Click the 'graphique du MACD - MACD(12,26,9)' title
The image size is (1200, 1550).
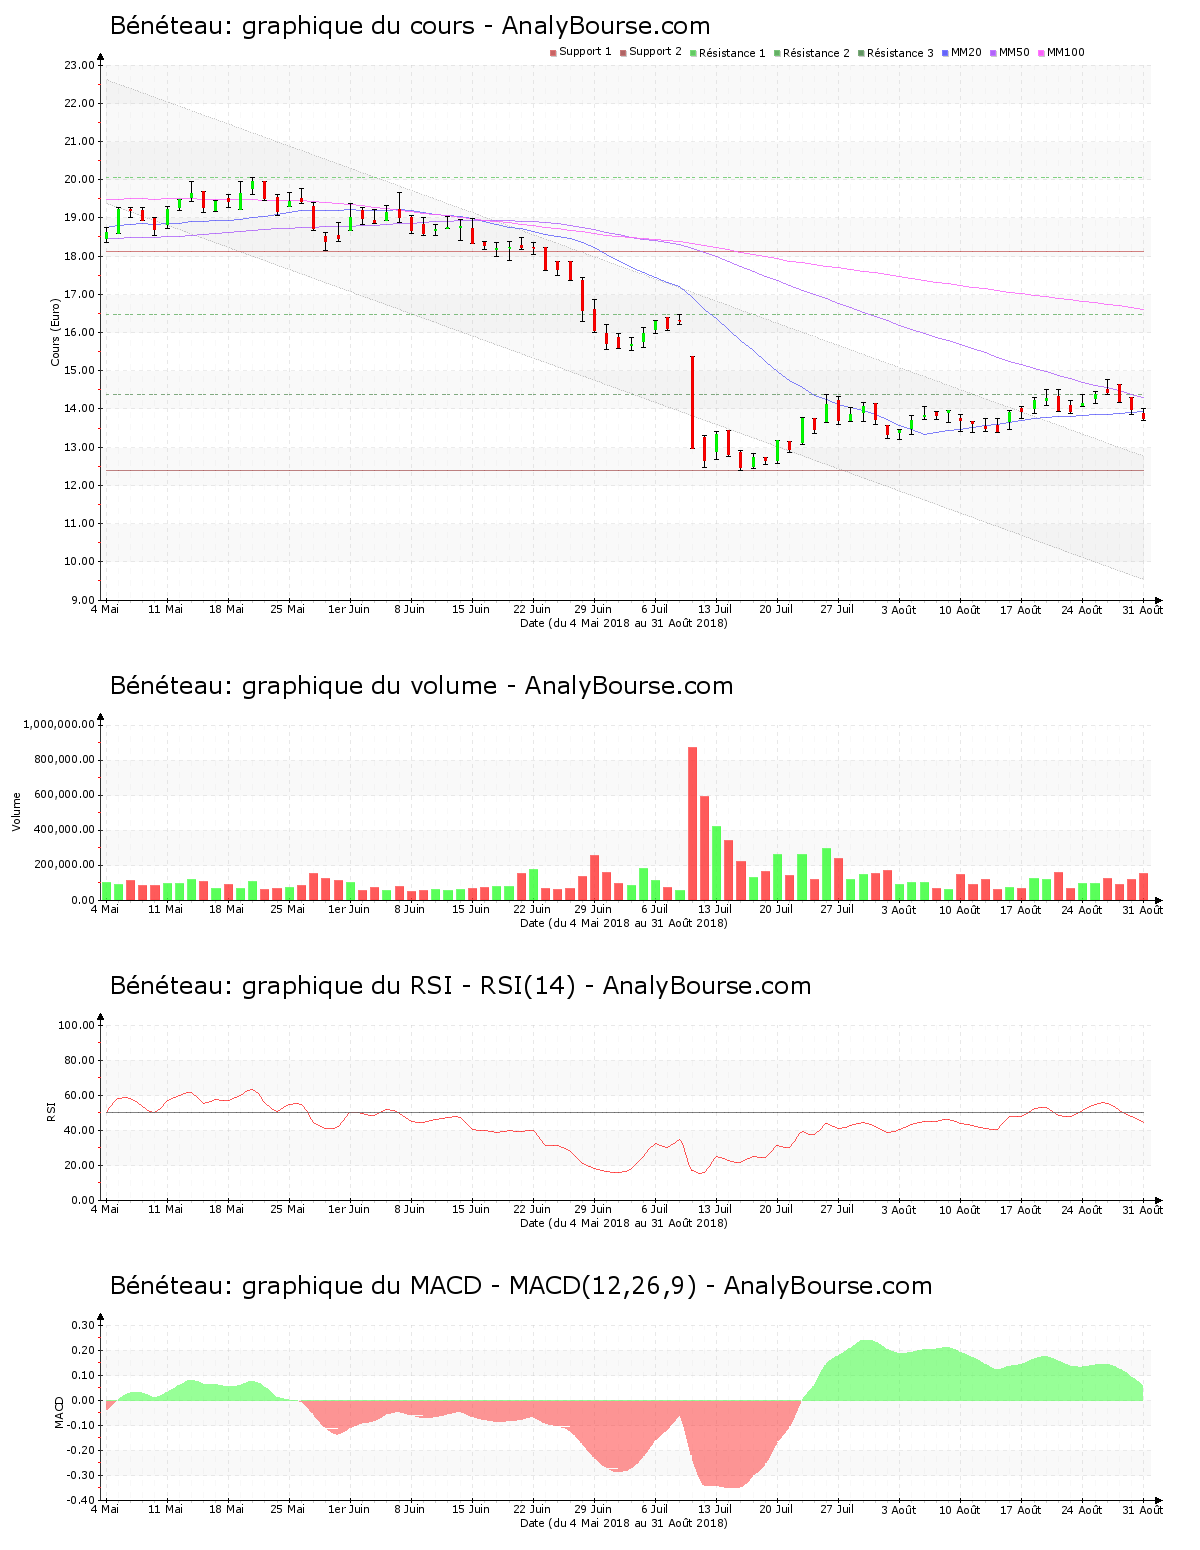[521, 1286]
